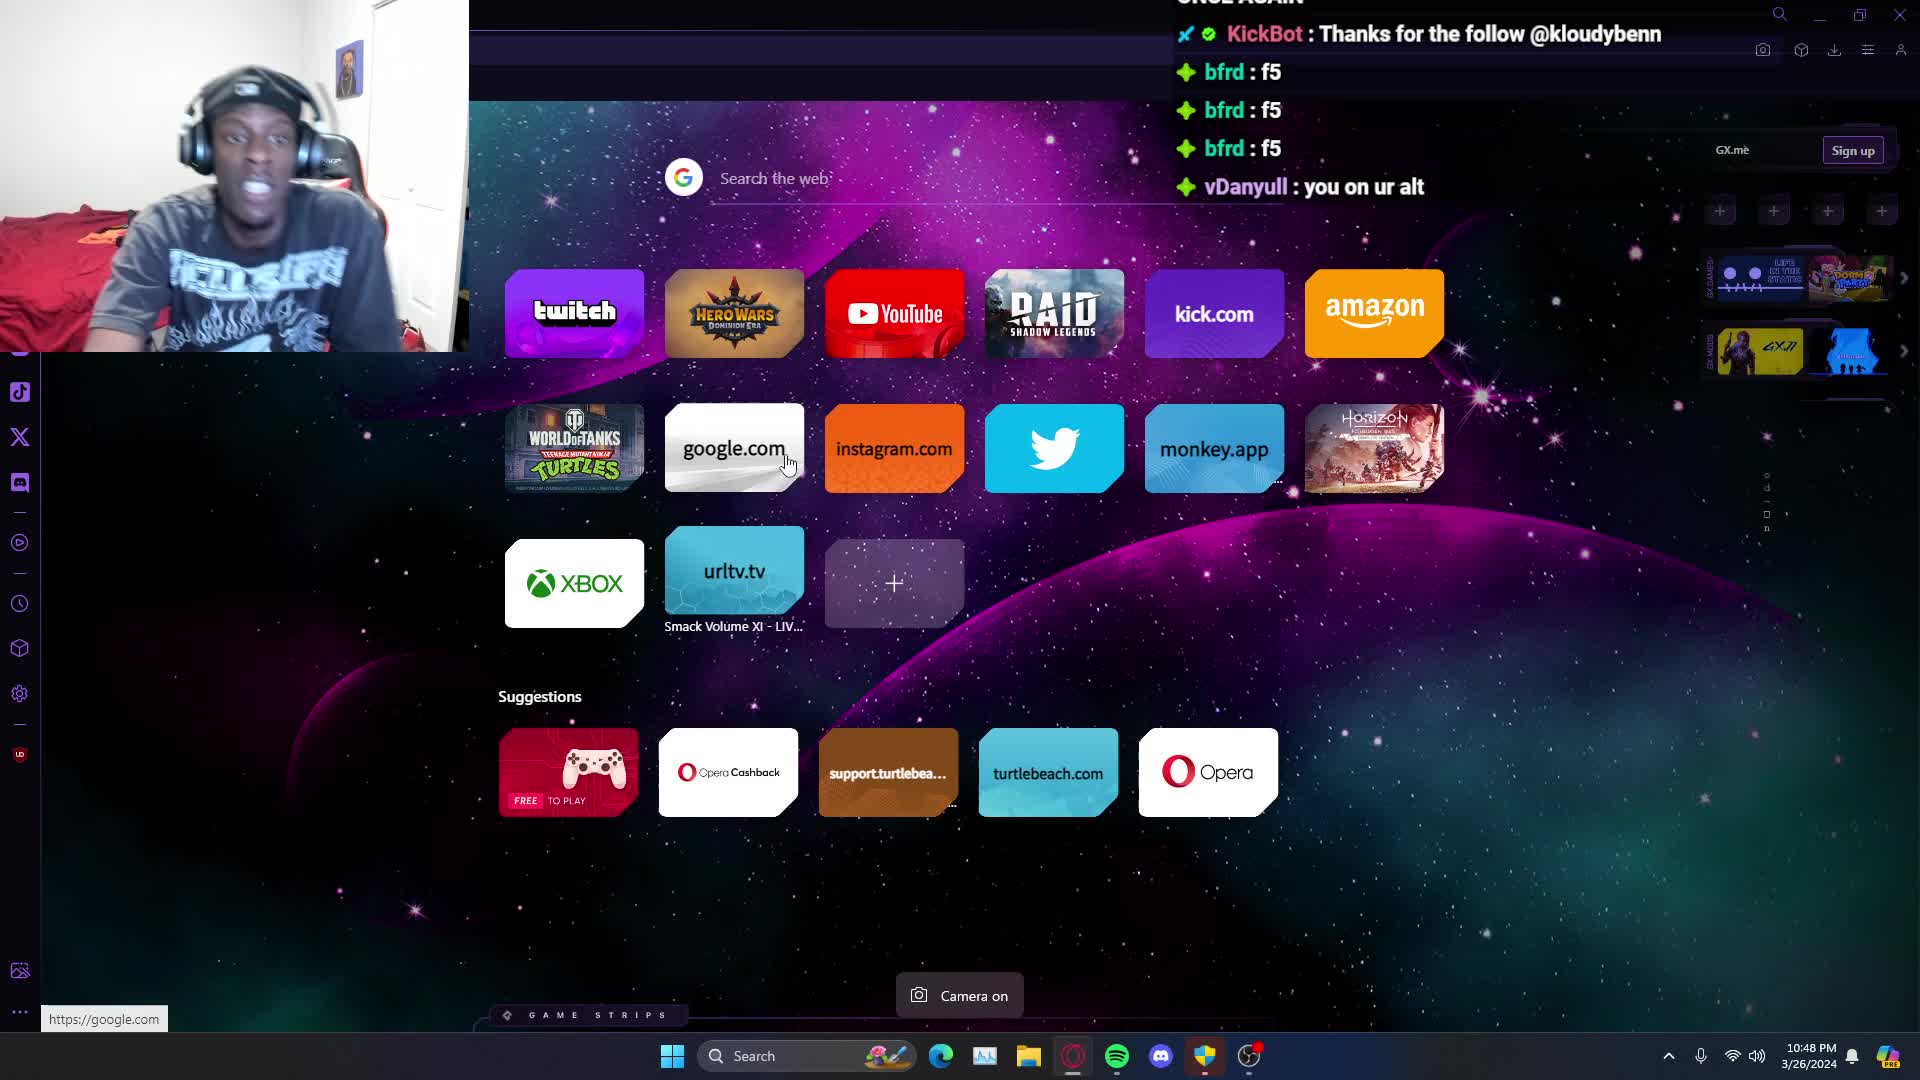Open the volume speaker tray control
Screen dimensions: 1920x1080
1757,1056
